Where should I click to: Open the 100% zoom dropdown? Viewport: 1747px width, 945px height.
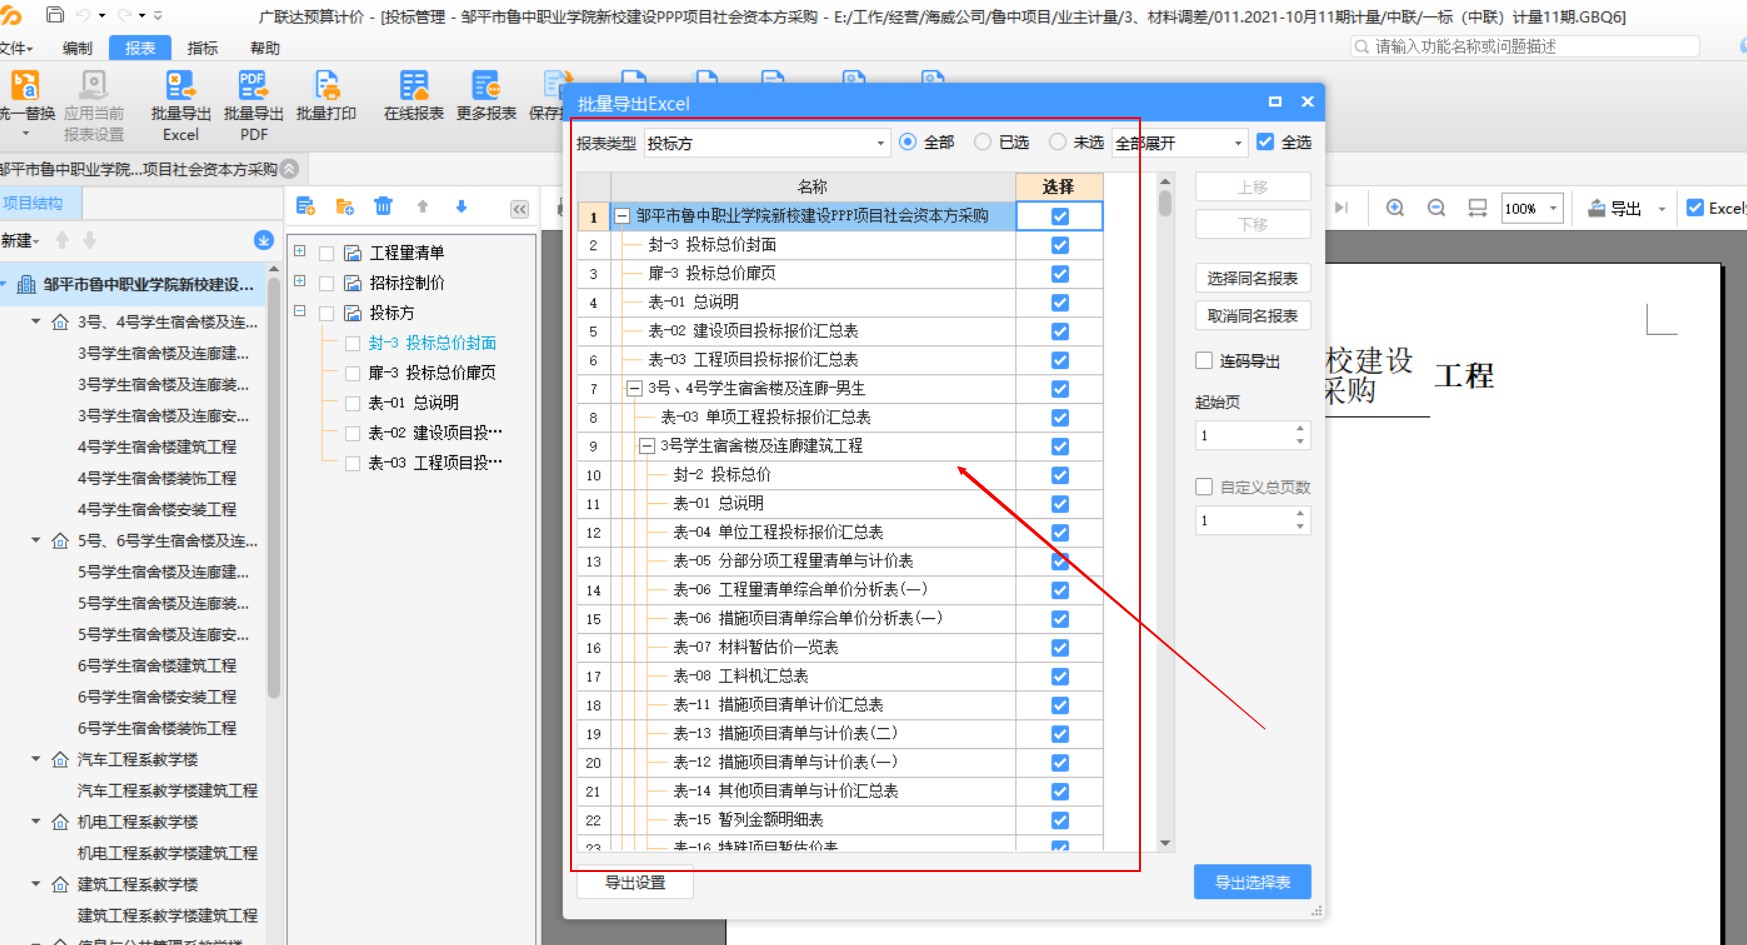coord(1553,208)
